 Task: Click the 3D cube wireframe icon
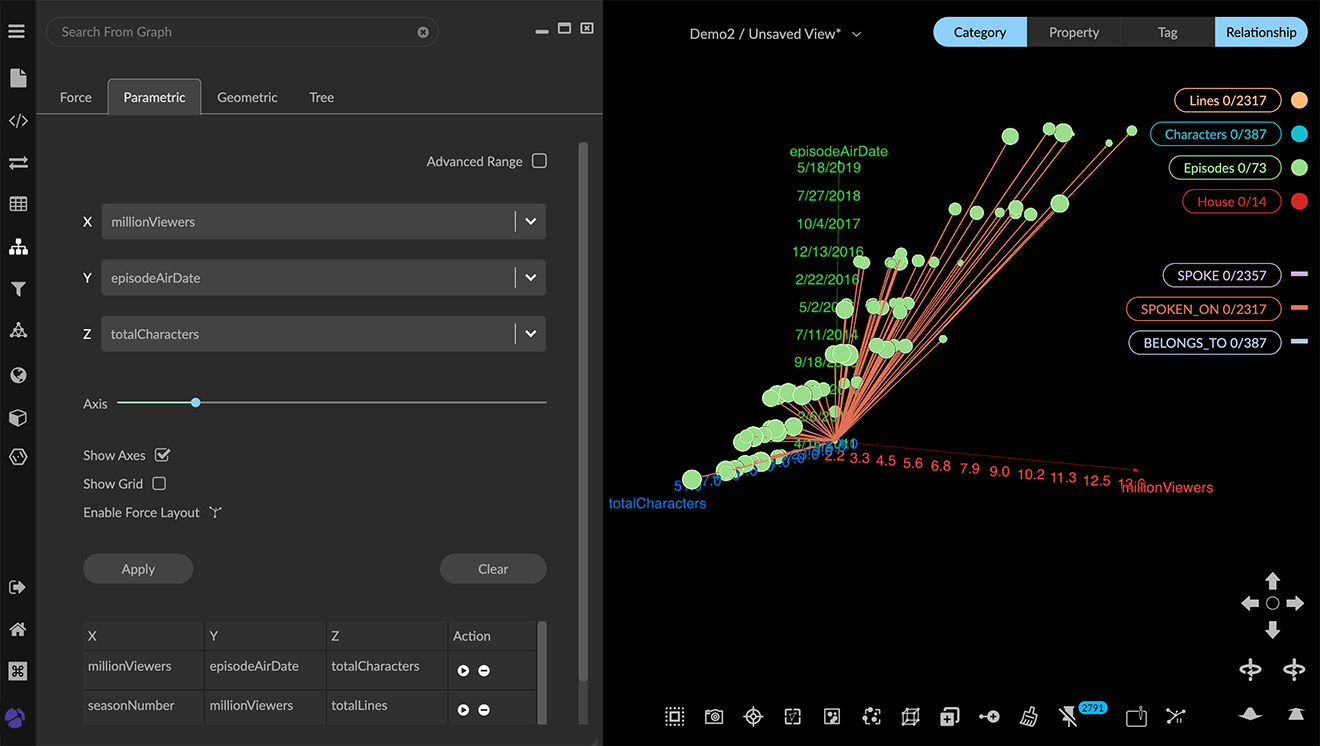pyautogui.click(x=910, y=716)
